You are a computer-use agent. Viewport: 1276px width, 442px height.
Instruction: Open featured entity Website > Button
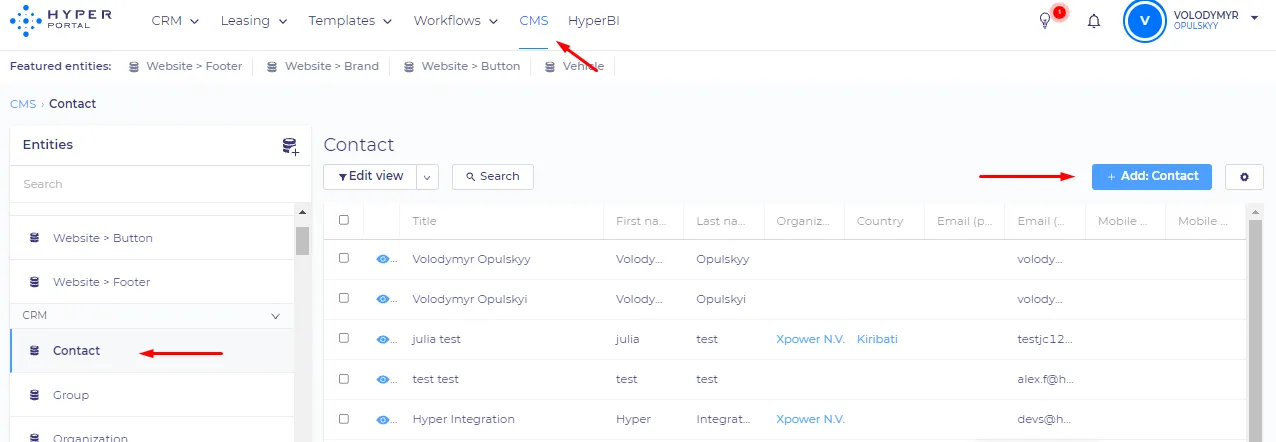pos(471,66)
